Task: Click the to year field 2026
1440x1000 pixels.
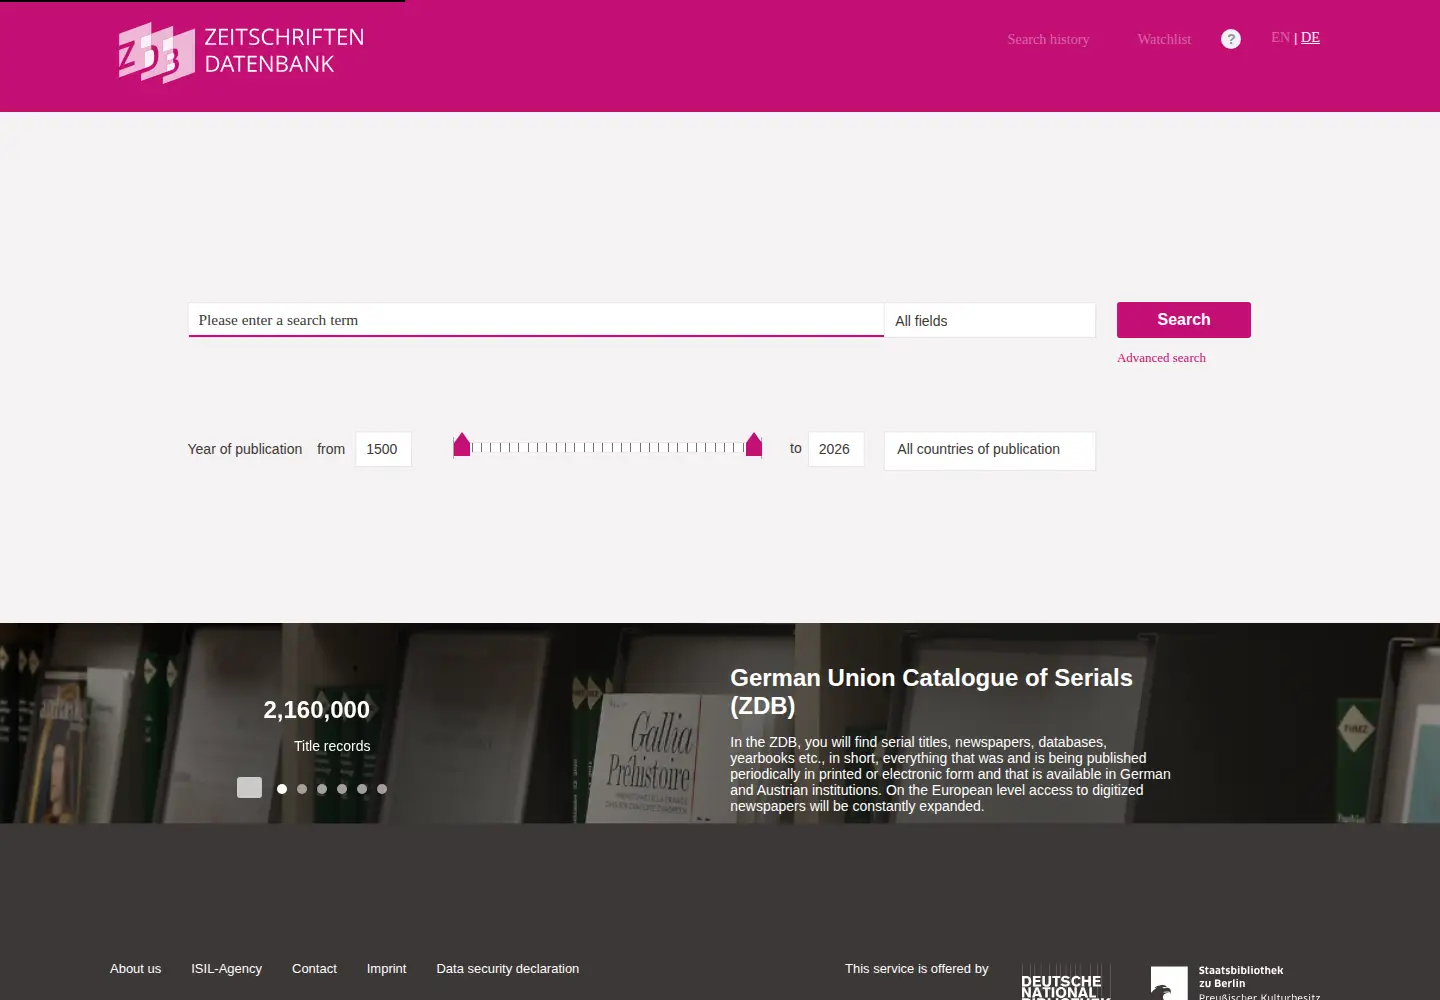Action: coord(836,449)
